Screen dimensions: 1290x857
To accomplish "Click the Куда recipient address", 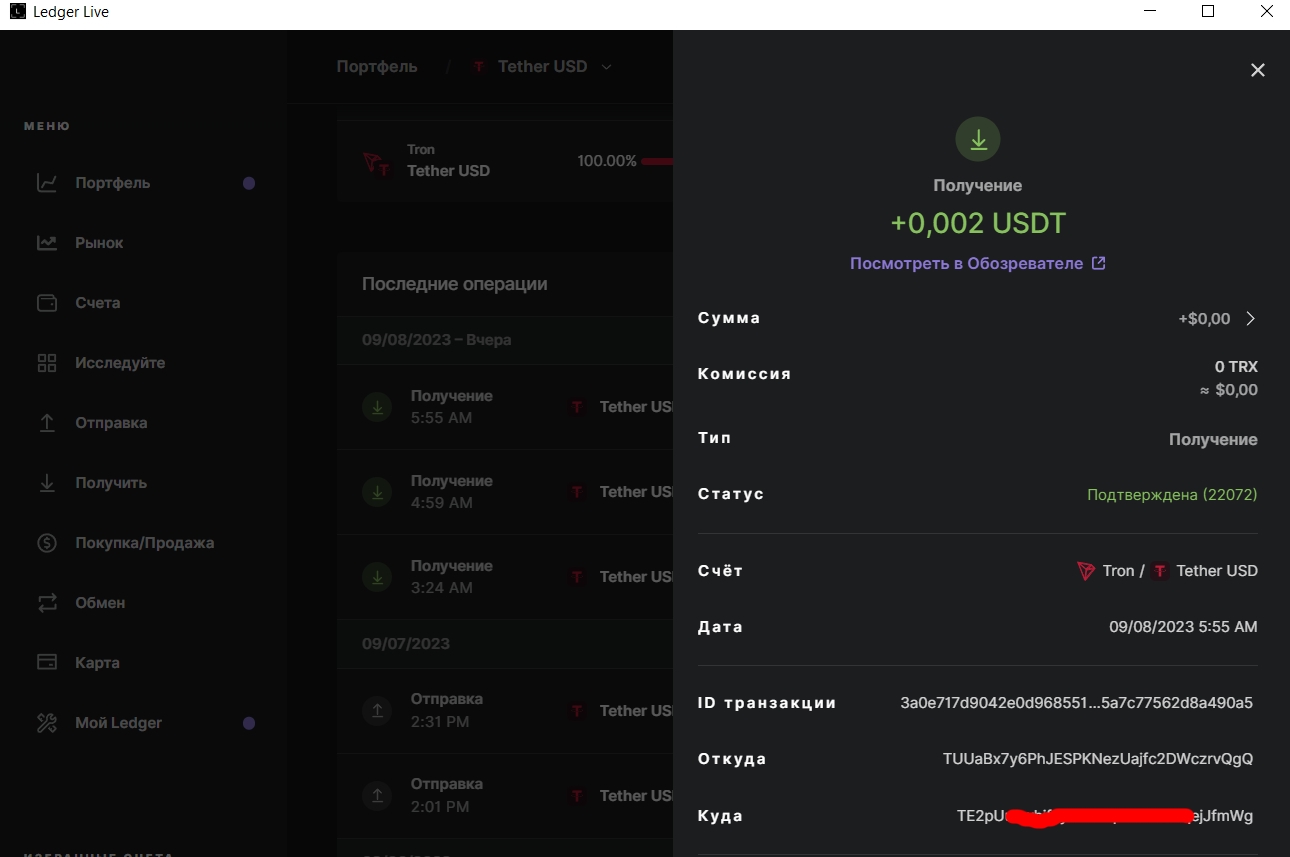I will coord(1105,816).
